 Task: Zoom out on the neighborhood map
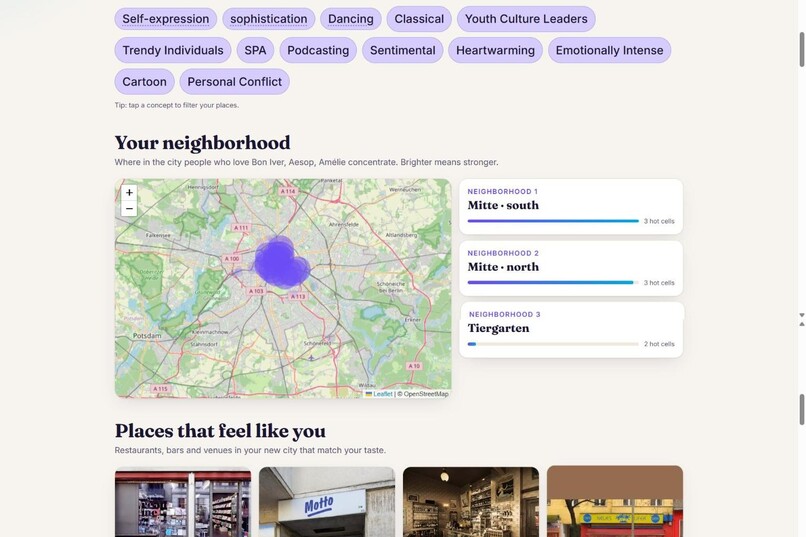point(129,208)
